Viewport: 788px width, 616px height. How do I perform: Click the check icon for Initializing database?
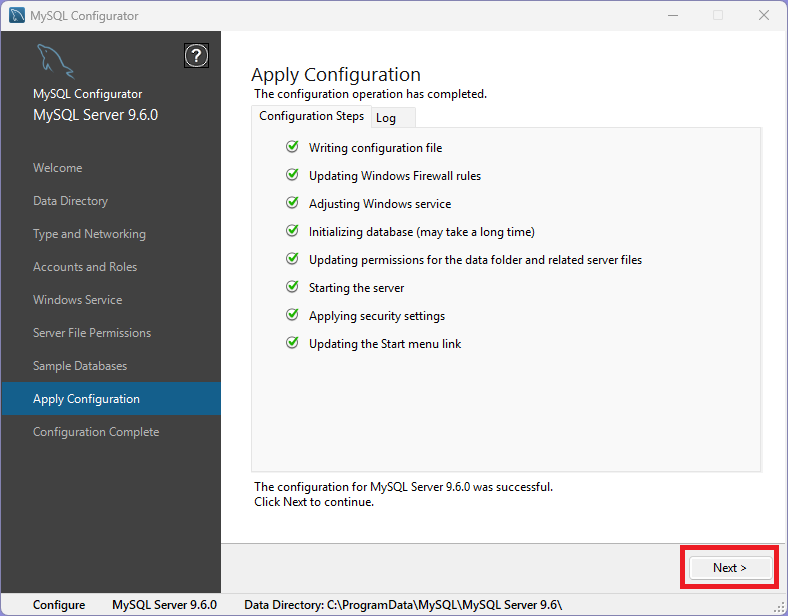292,231
